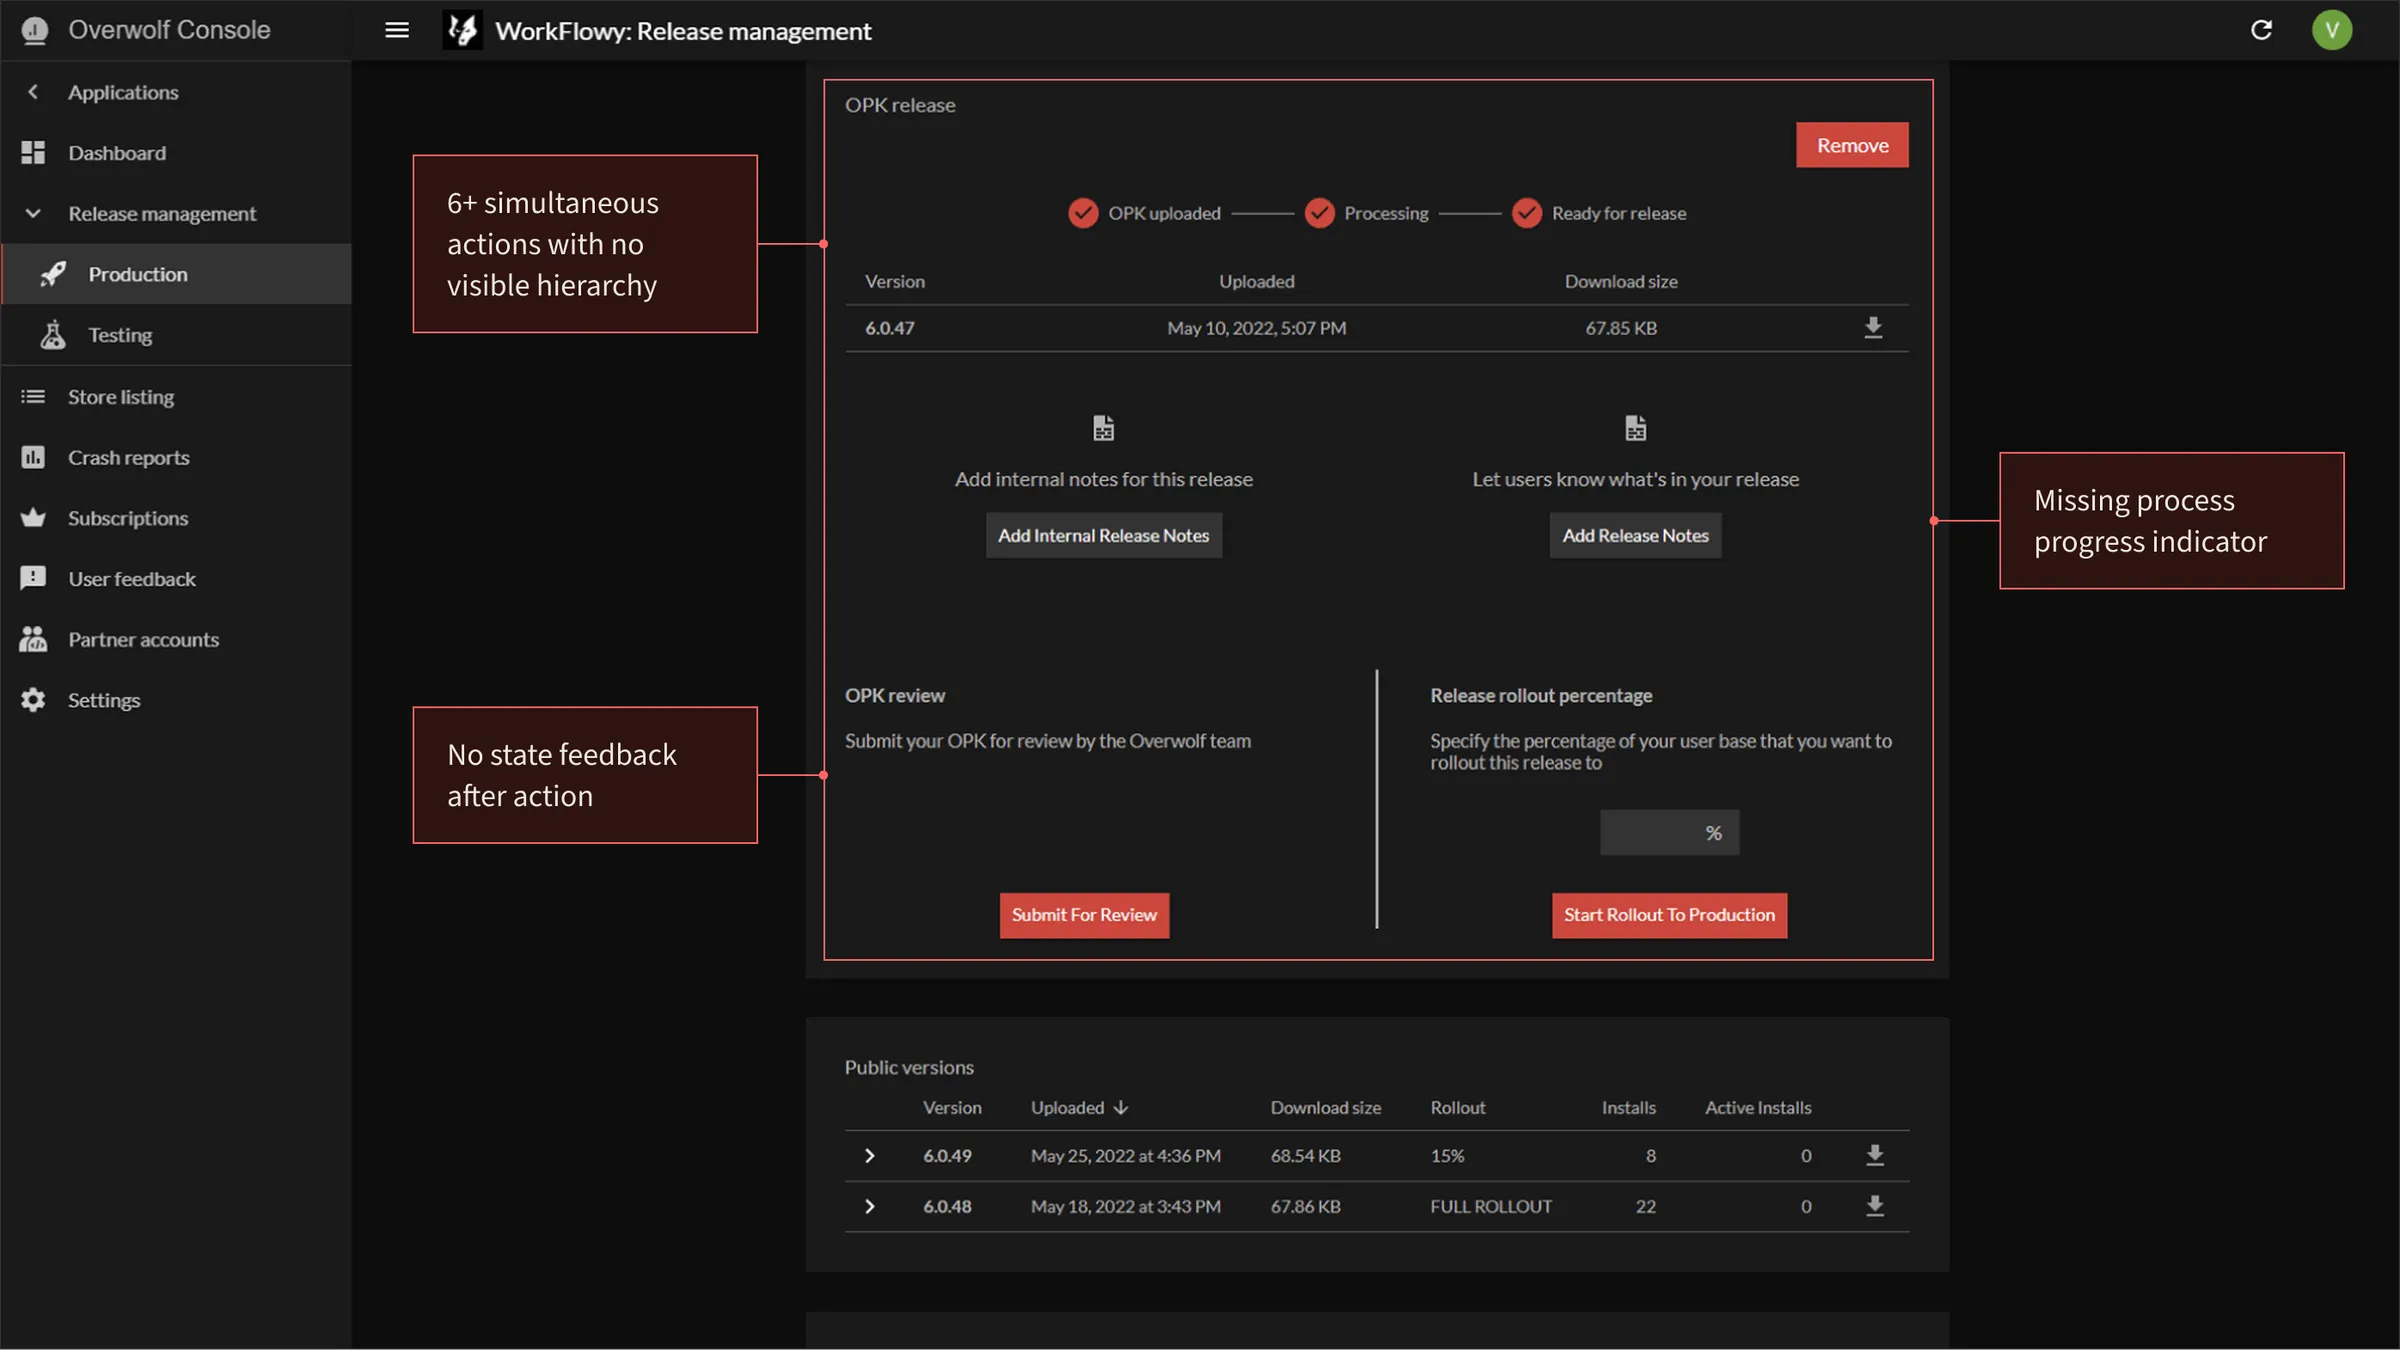Viewport: 2400px width, 1350px height.
Task: Click the OPK uploaded step checkmark
Action: (1083, 213)
